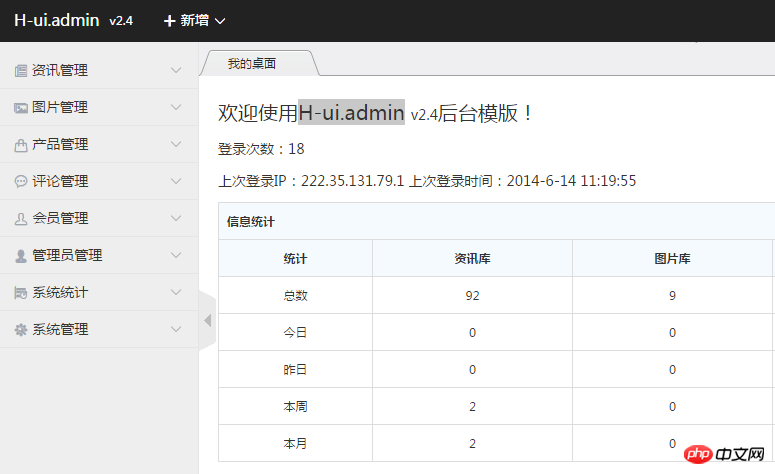Open the 管理员管理 menu item
The height and width of the screenshot is (474, 775).
point(99,255)
